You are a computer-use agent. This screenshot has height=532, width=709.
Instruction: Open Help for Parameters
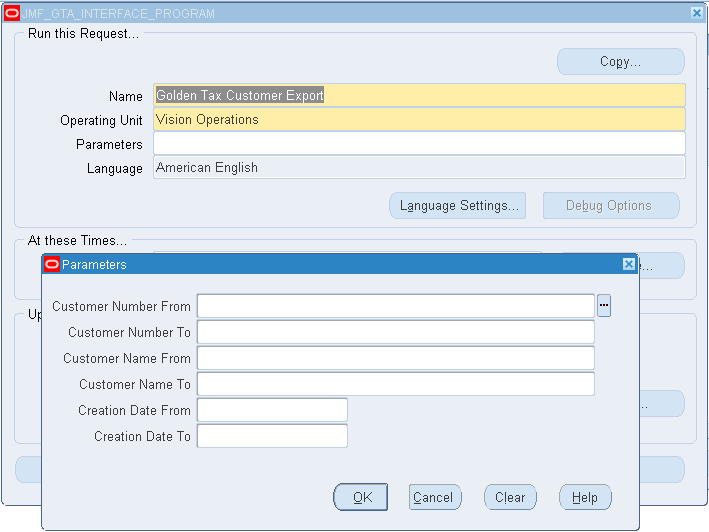pos(585,497)
